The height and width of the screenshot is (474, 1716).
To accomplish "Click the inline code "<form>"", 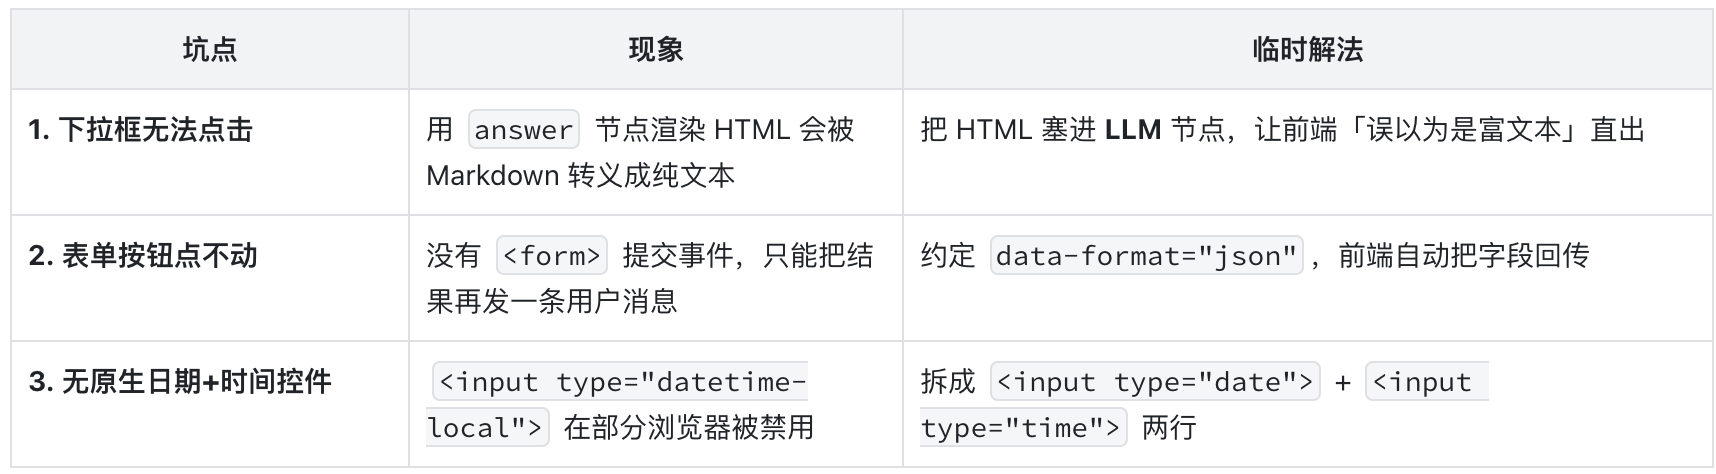I will pos(552,256).
